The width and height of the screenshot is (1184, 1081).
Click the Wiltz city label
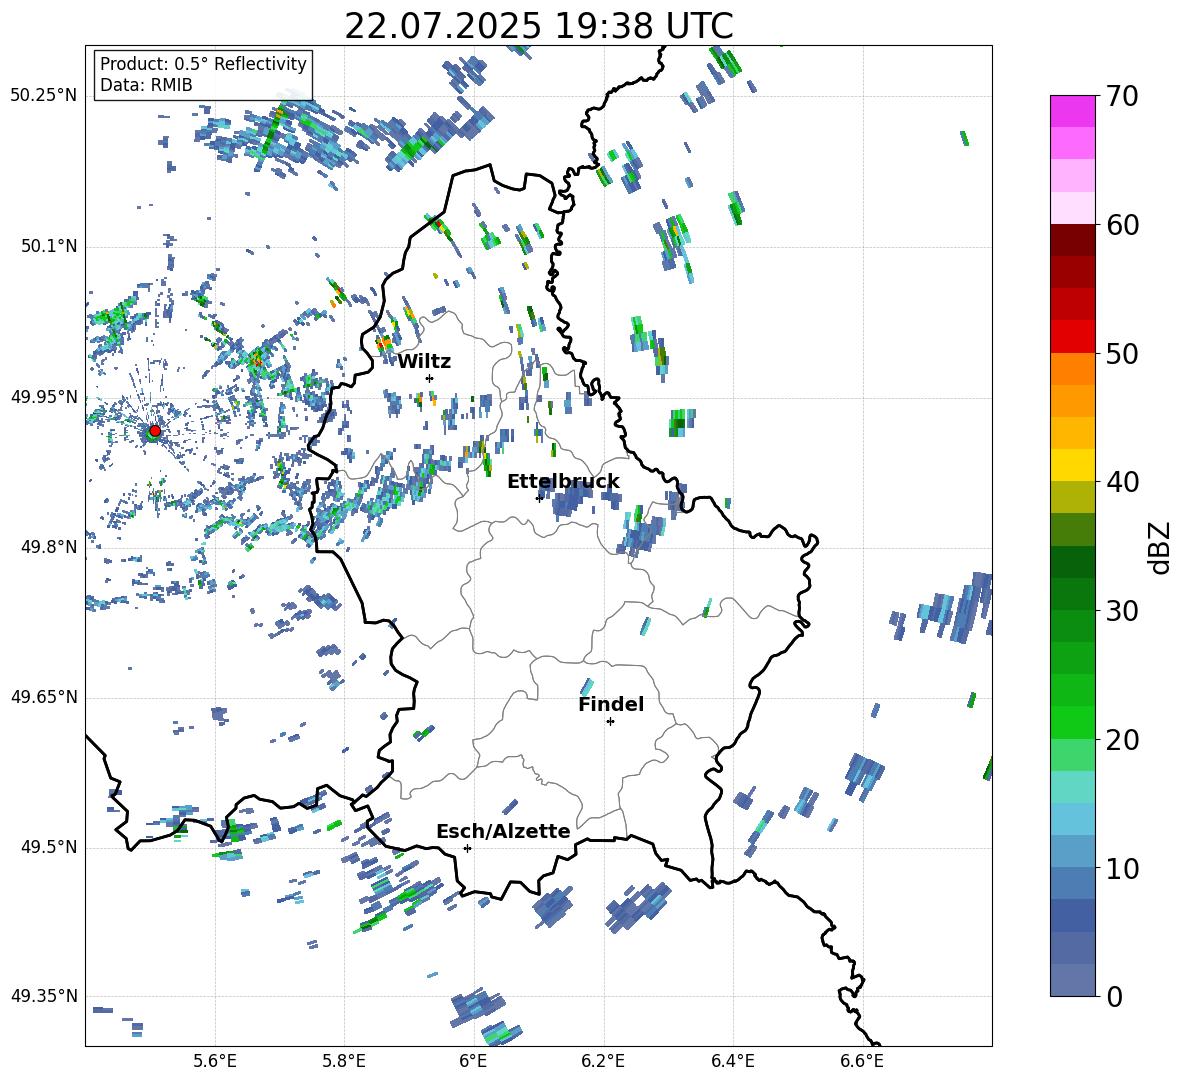pyautogui.click(x=424, y=362)
